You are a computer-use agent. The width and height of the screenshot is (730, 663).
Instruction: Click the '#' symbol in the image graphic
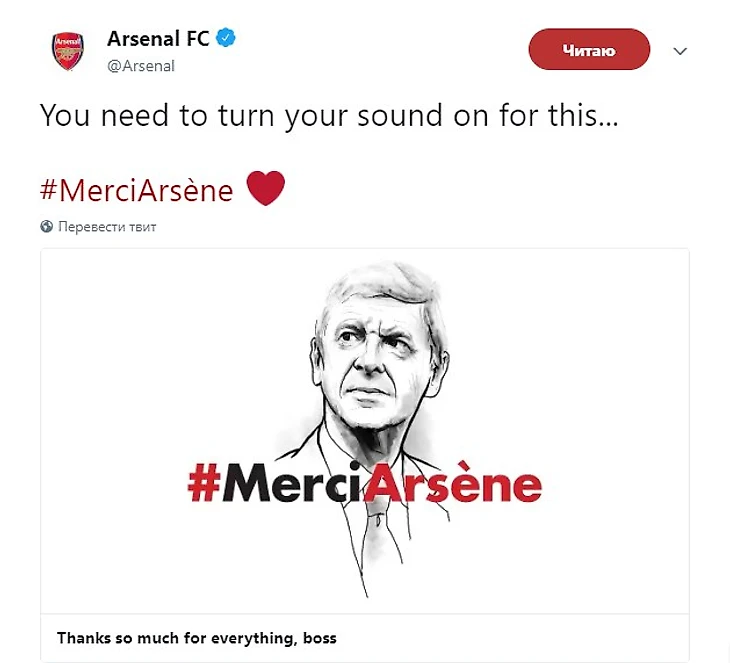[x=204, y=483]
